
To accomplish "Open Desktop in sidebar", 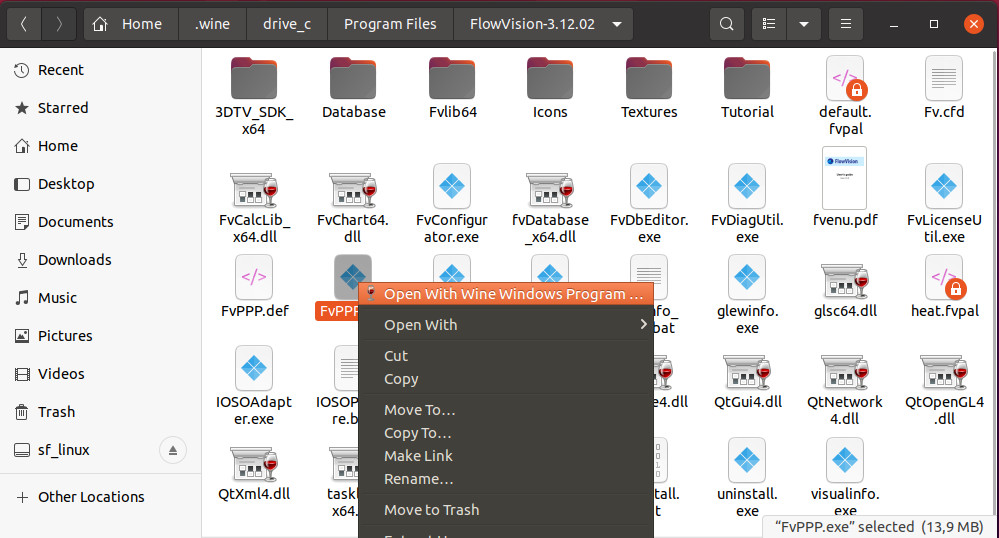I will pyautogui.click(x=101, y=184).
